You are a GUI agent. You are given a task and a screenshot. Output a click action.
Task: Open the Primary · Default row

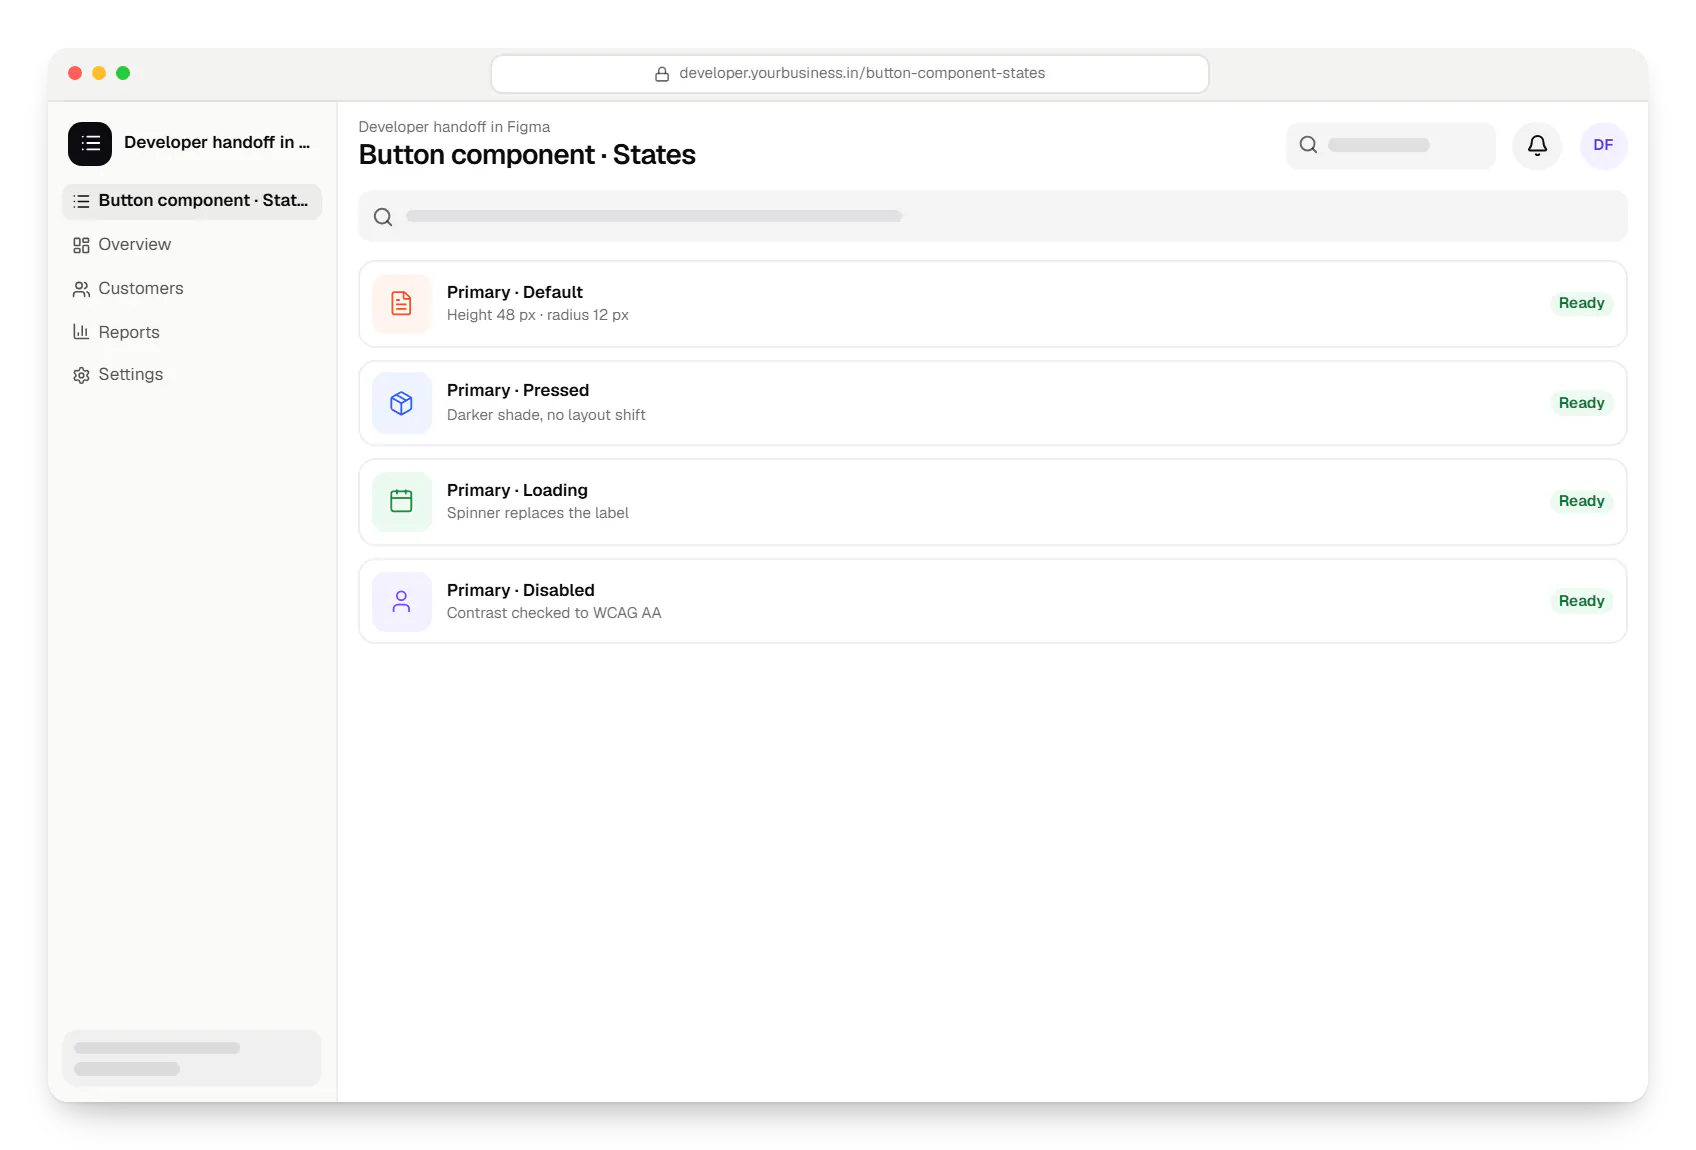coord(992,304)
